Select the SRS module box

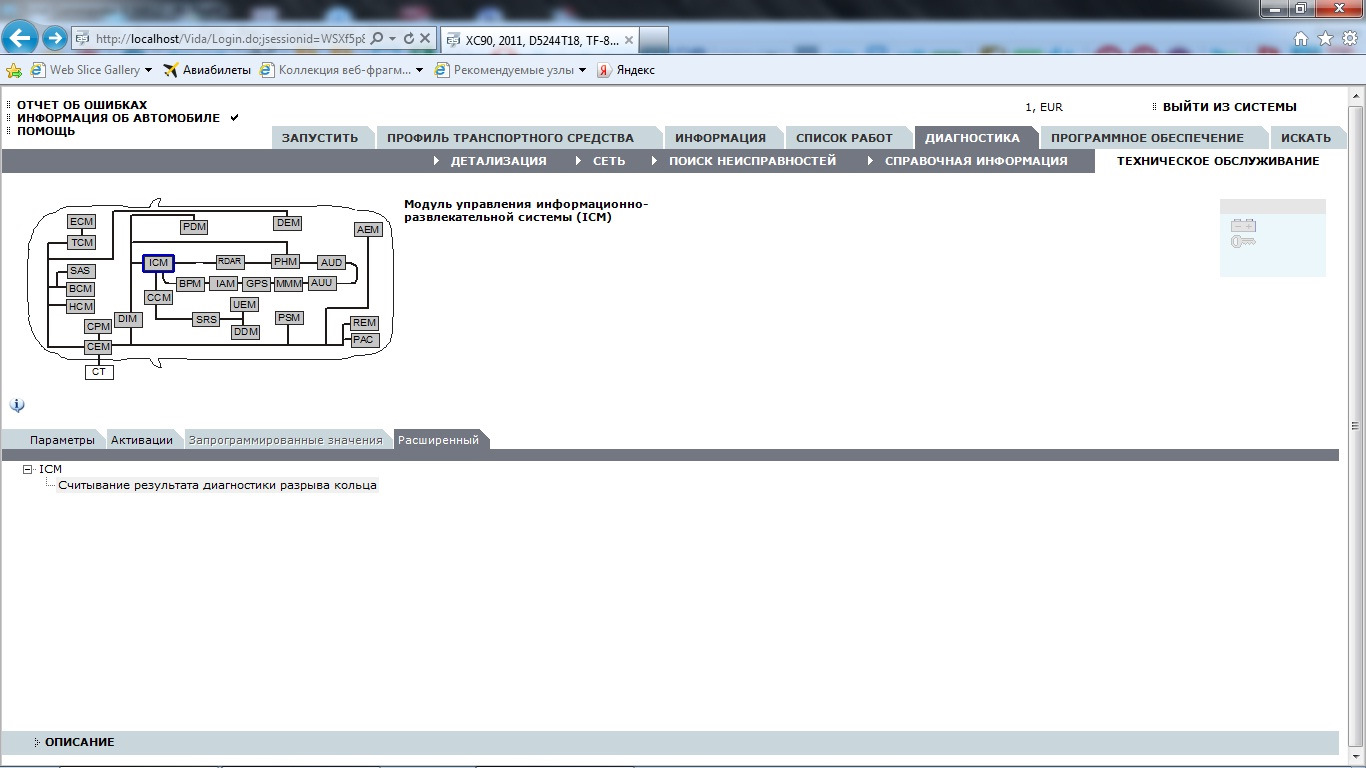tap(206, 320)
